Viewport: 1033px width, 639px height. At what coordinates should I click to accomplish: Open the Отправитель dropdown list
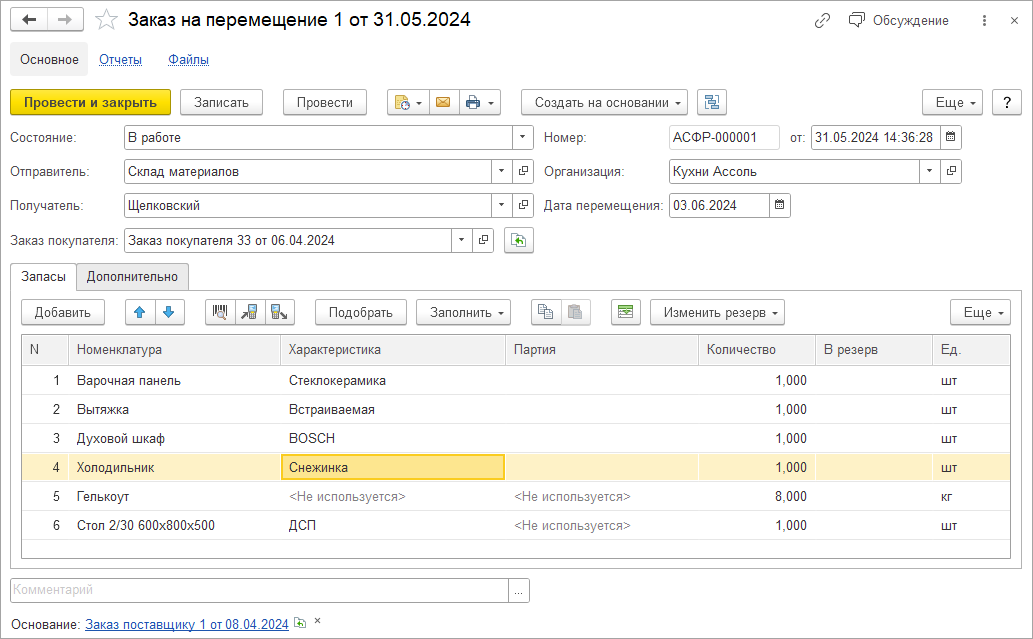[502, 171]
